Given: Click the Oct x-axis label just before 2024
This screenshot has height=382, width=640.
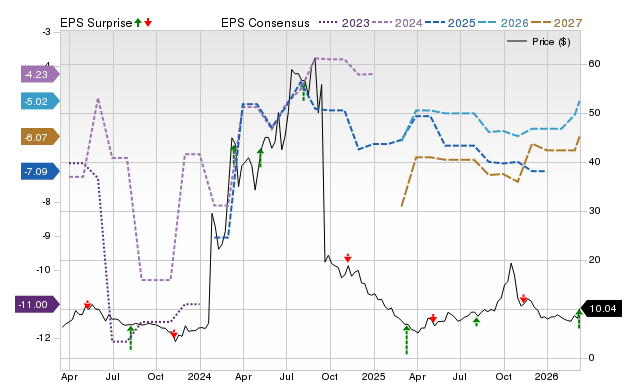Looking at the screenshot, I should click(156, 376).
